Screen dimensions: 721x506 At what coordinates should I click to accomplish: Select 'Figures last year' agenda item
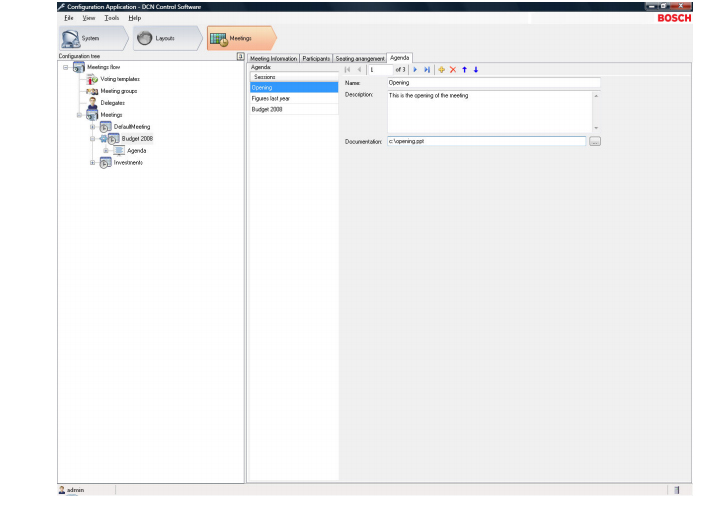tap(271, 98)
